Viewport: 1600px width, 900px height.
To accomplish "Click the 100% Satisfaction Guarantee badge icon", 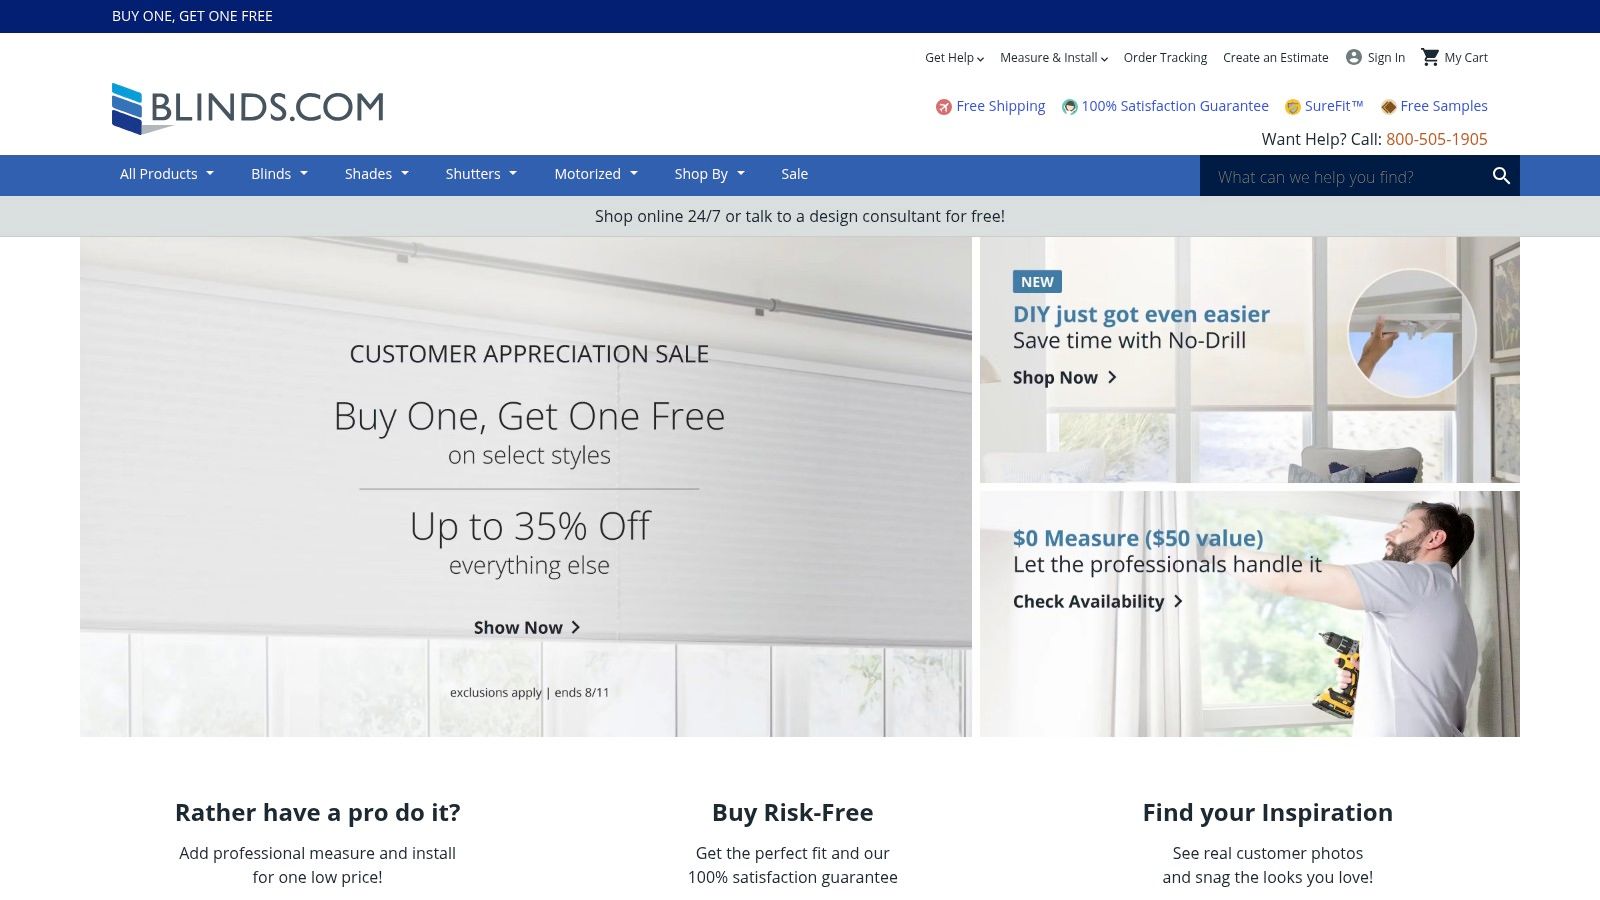I will pos(1069,106).
